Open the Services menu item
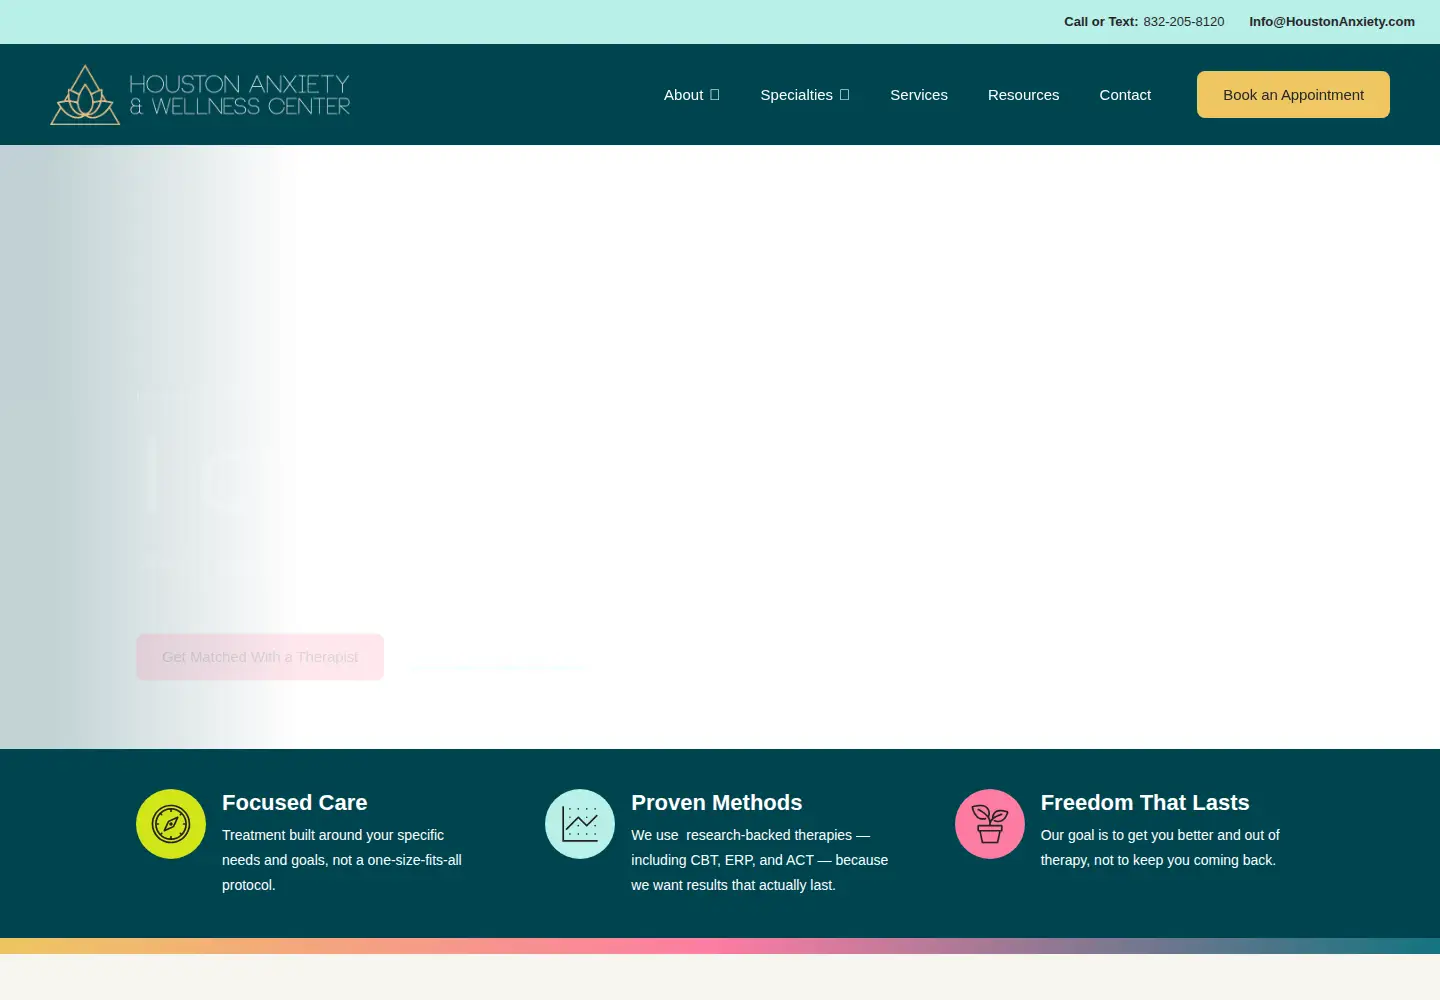 919,95
